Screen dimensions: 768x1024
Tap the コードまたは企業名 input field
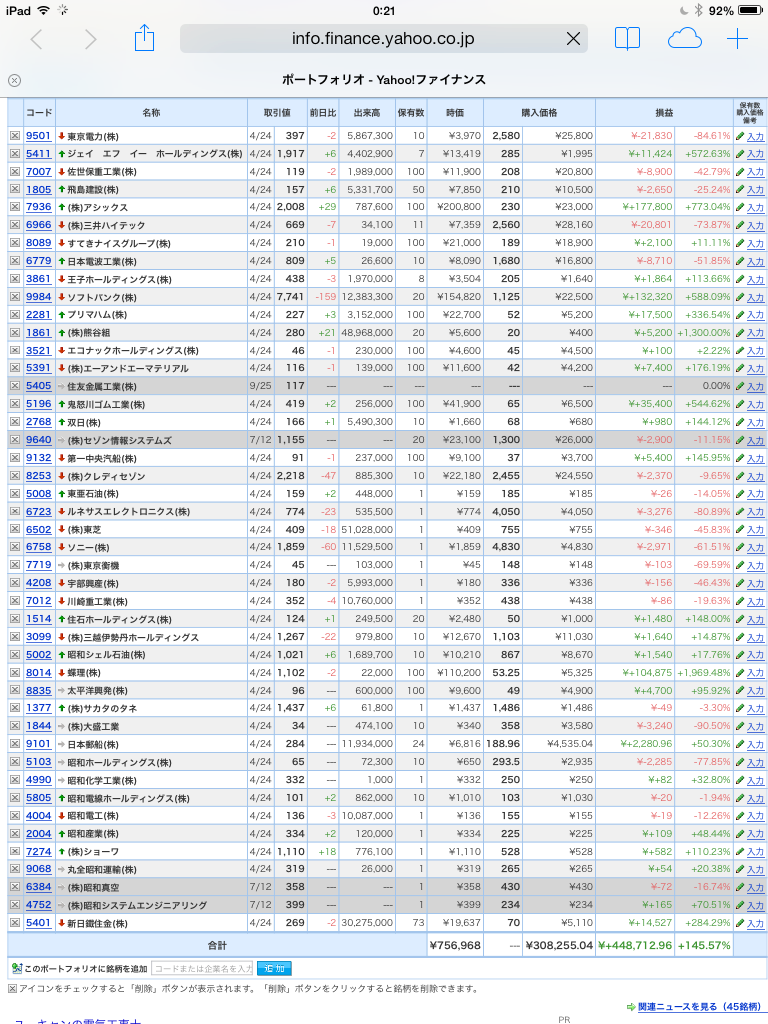pos(202,968)
